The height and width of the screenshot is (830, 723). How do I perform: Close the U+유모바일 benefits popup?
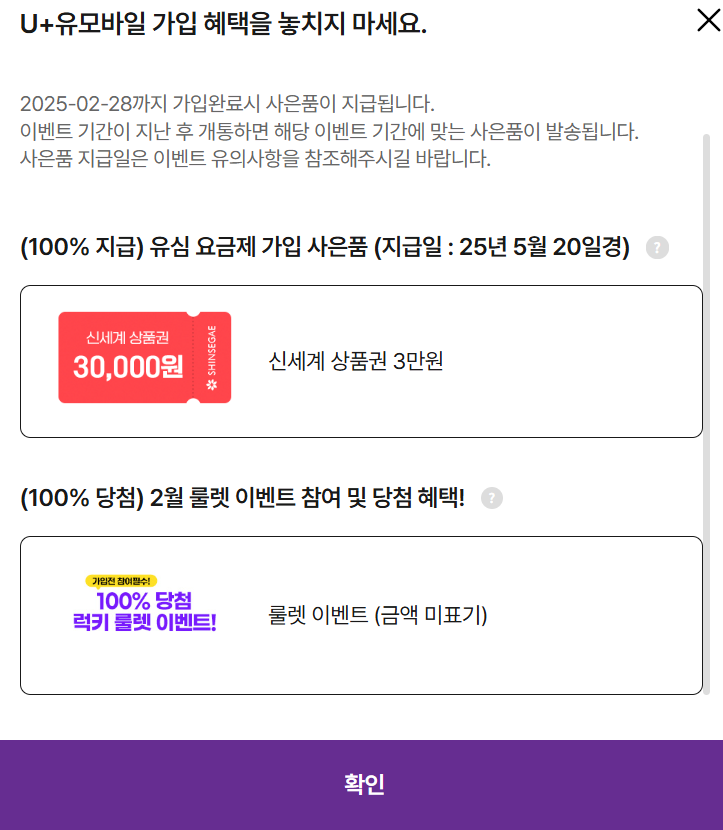click(x=709, y=20)
